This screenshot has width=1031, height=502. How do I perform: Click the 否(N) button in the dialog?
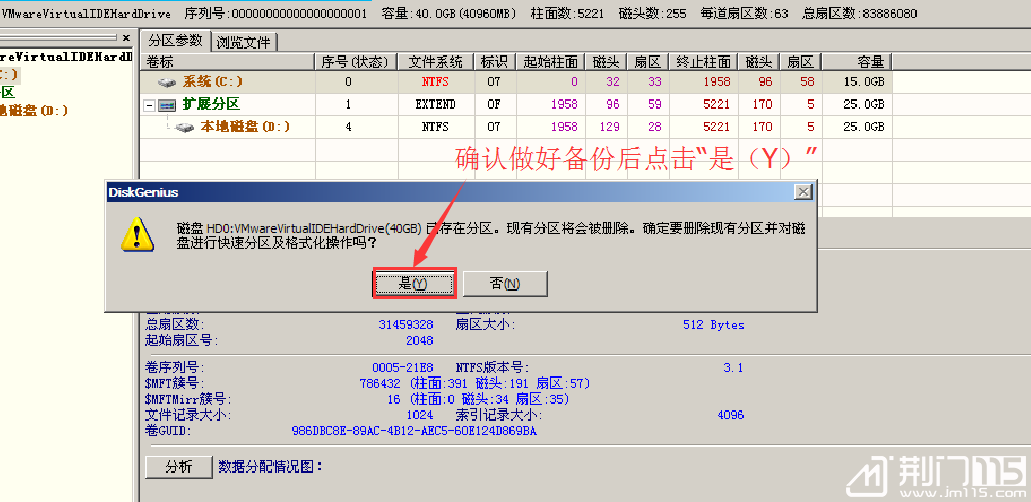click(505, 284)
